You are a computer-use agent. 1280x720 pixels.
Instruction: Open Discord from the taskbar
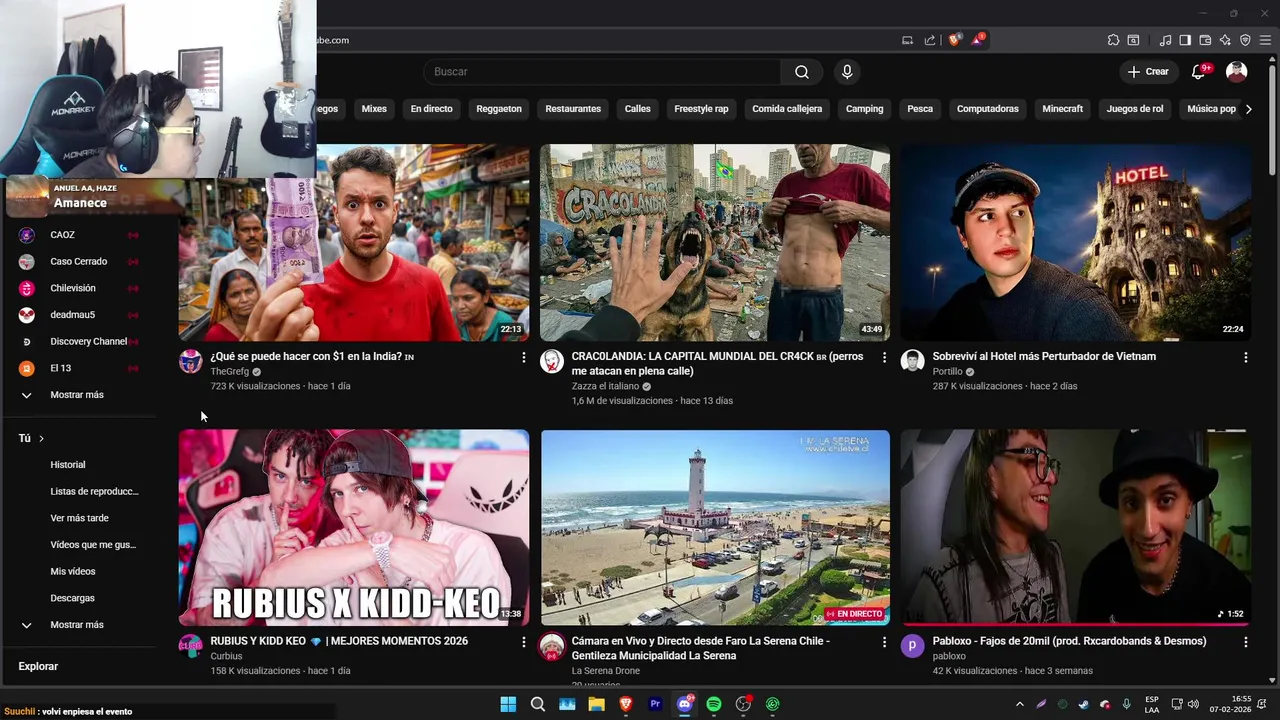pyautogui.click(x=685, y=704)
